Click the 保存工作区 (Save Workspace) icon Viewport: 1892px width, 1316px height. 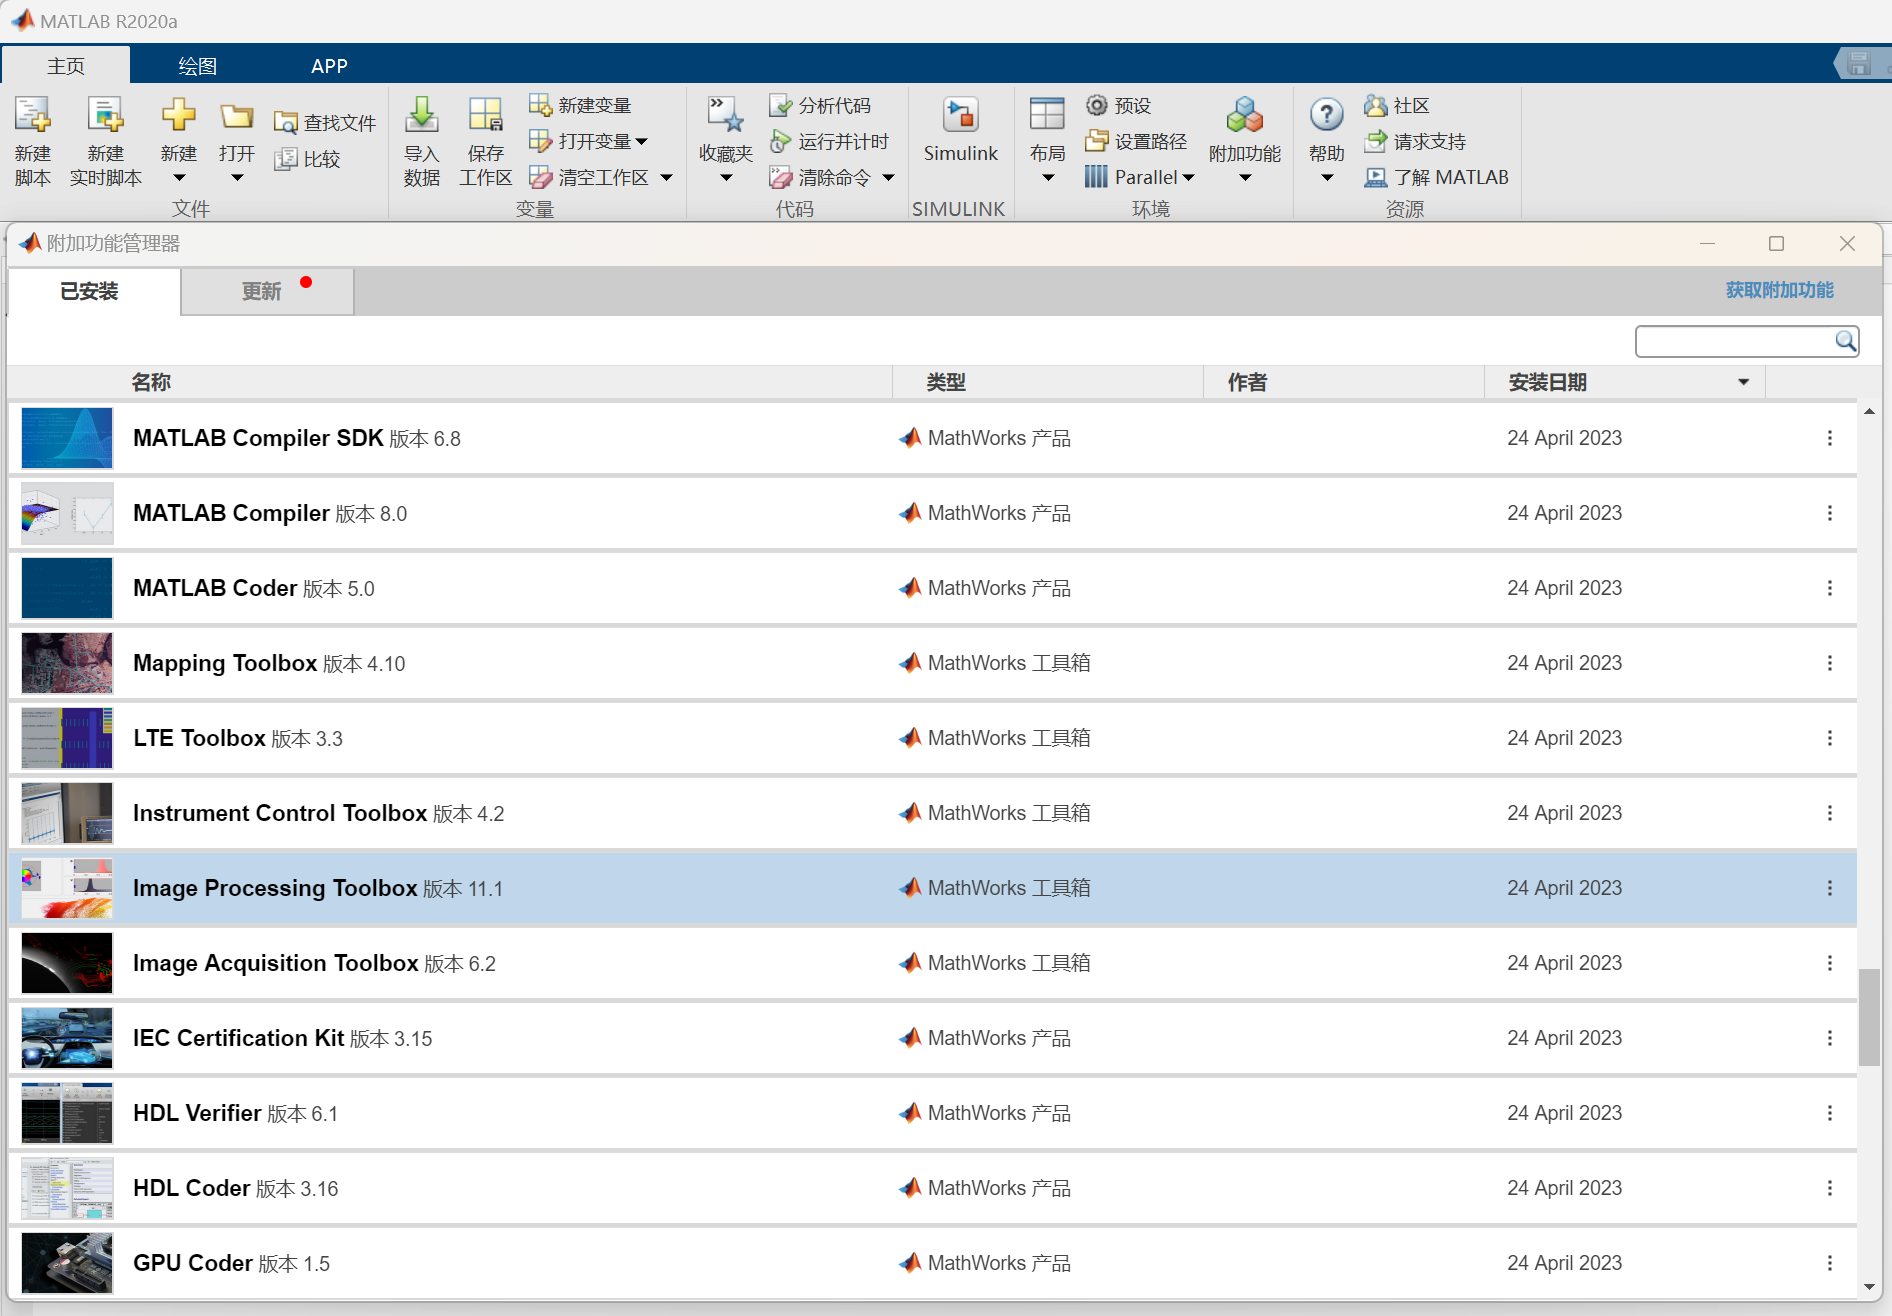[x=486, y=116]
